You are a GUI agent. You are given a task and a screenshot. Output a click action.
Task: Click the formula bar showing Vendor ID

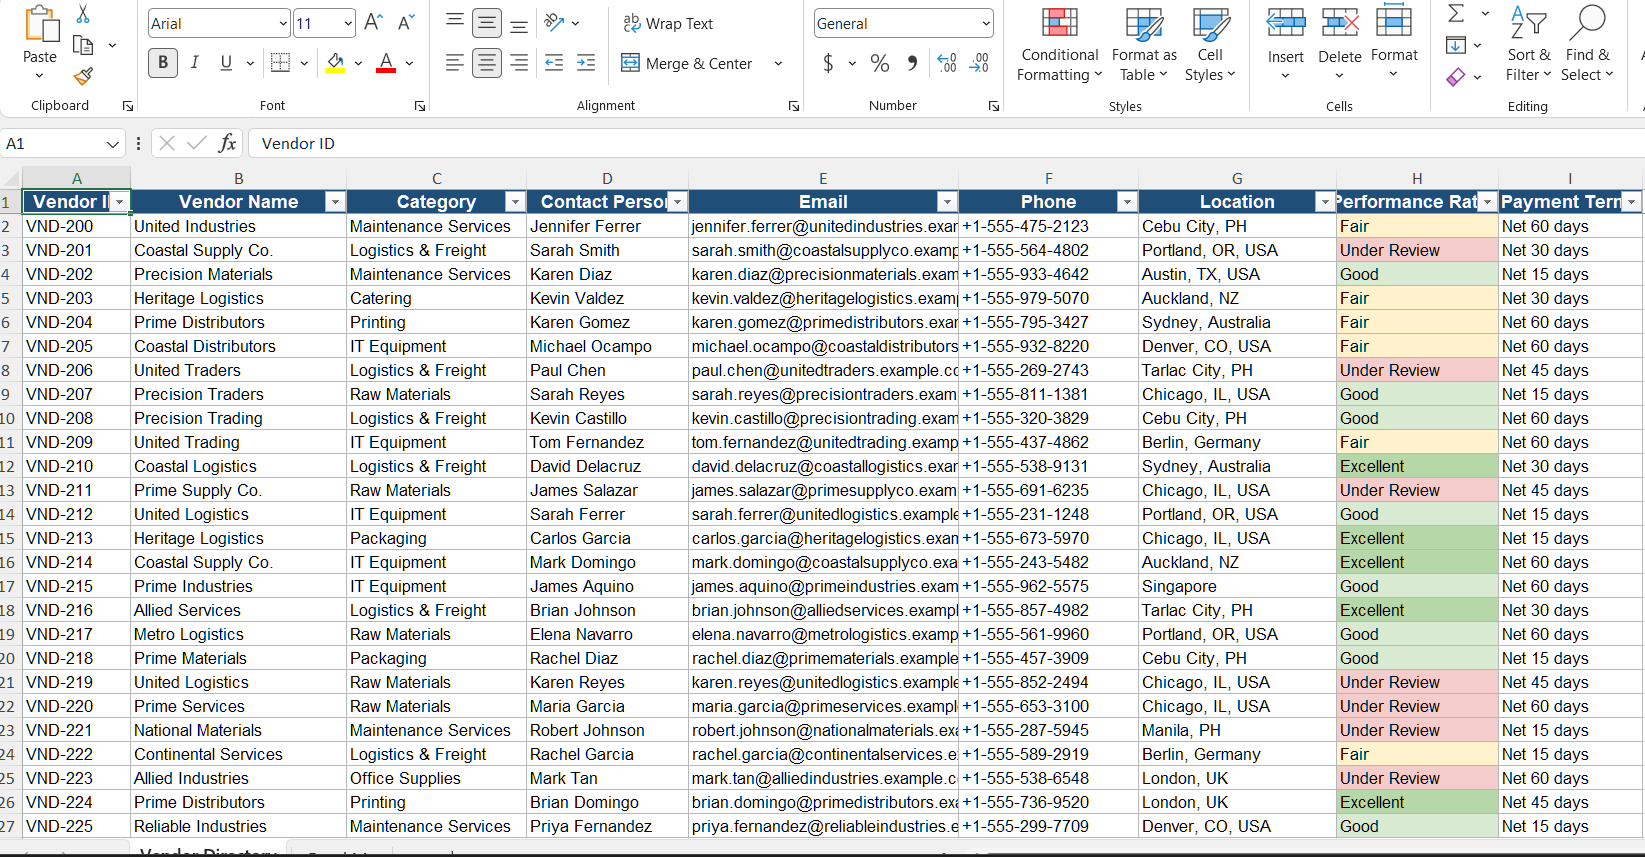pos(945,143)
